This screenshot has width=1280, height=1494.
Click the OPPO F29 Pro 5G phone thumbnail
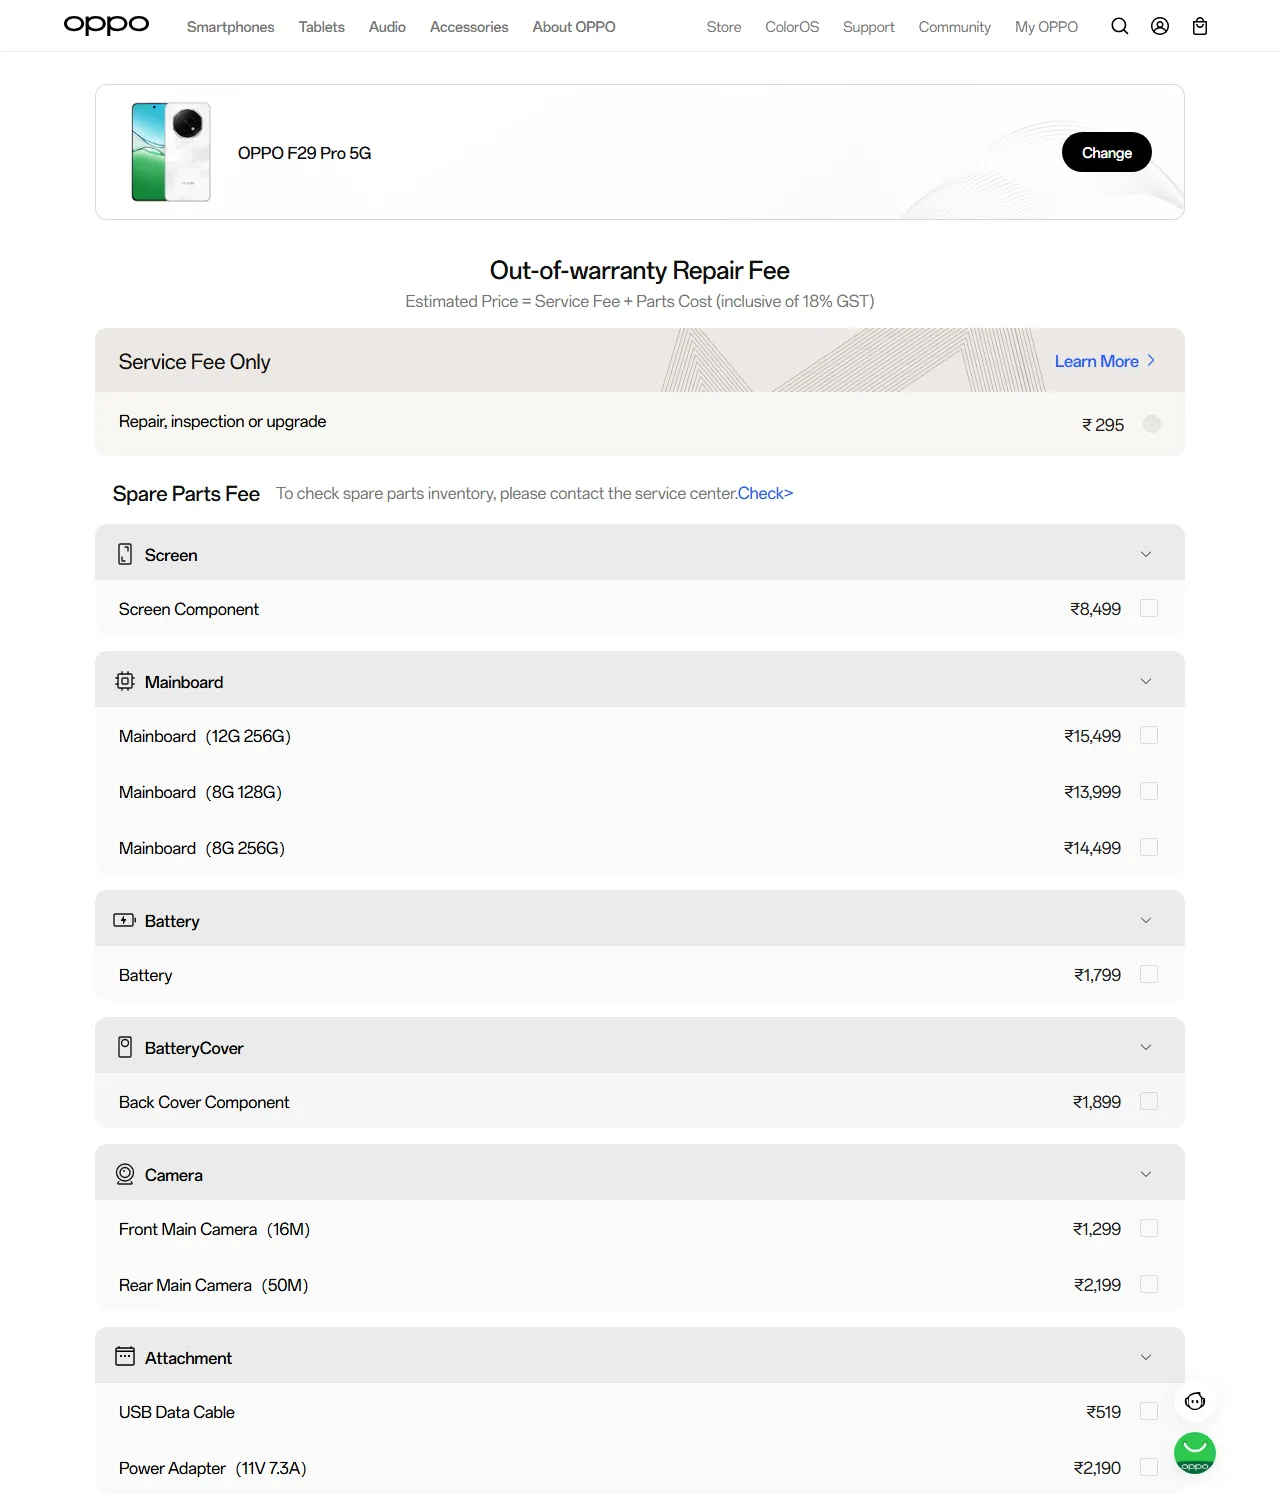pos(171,152)
